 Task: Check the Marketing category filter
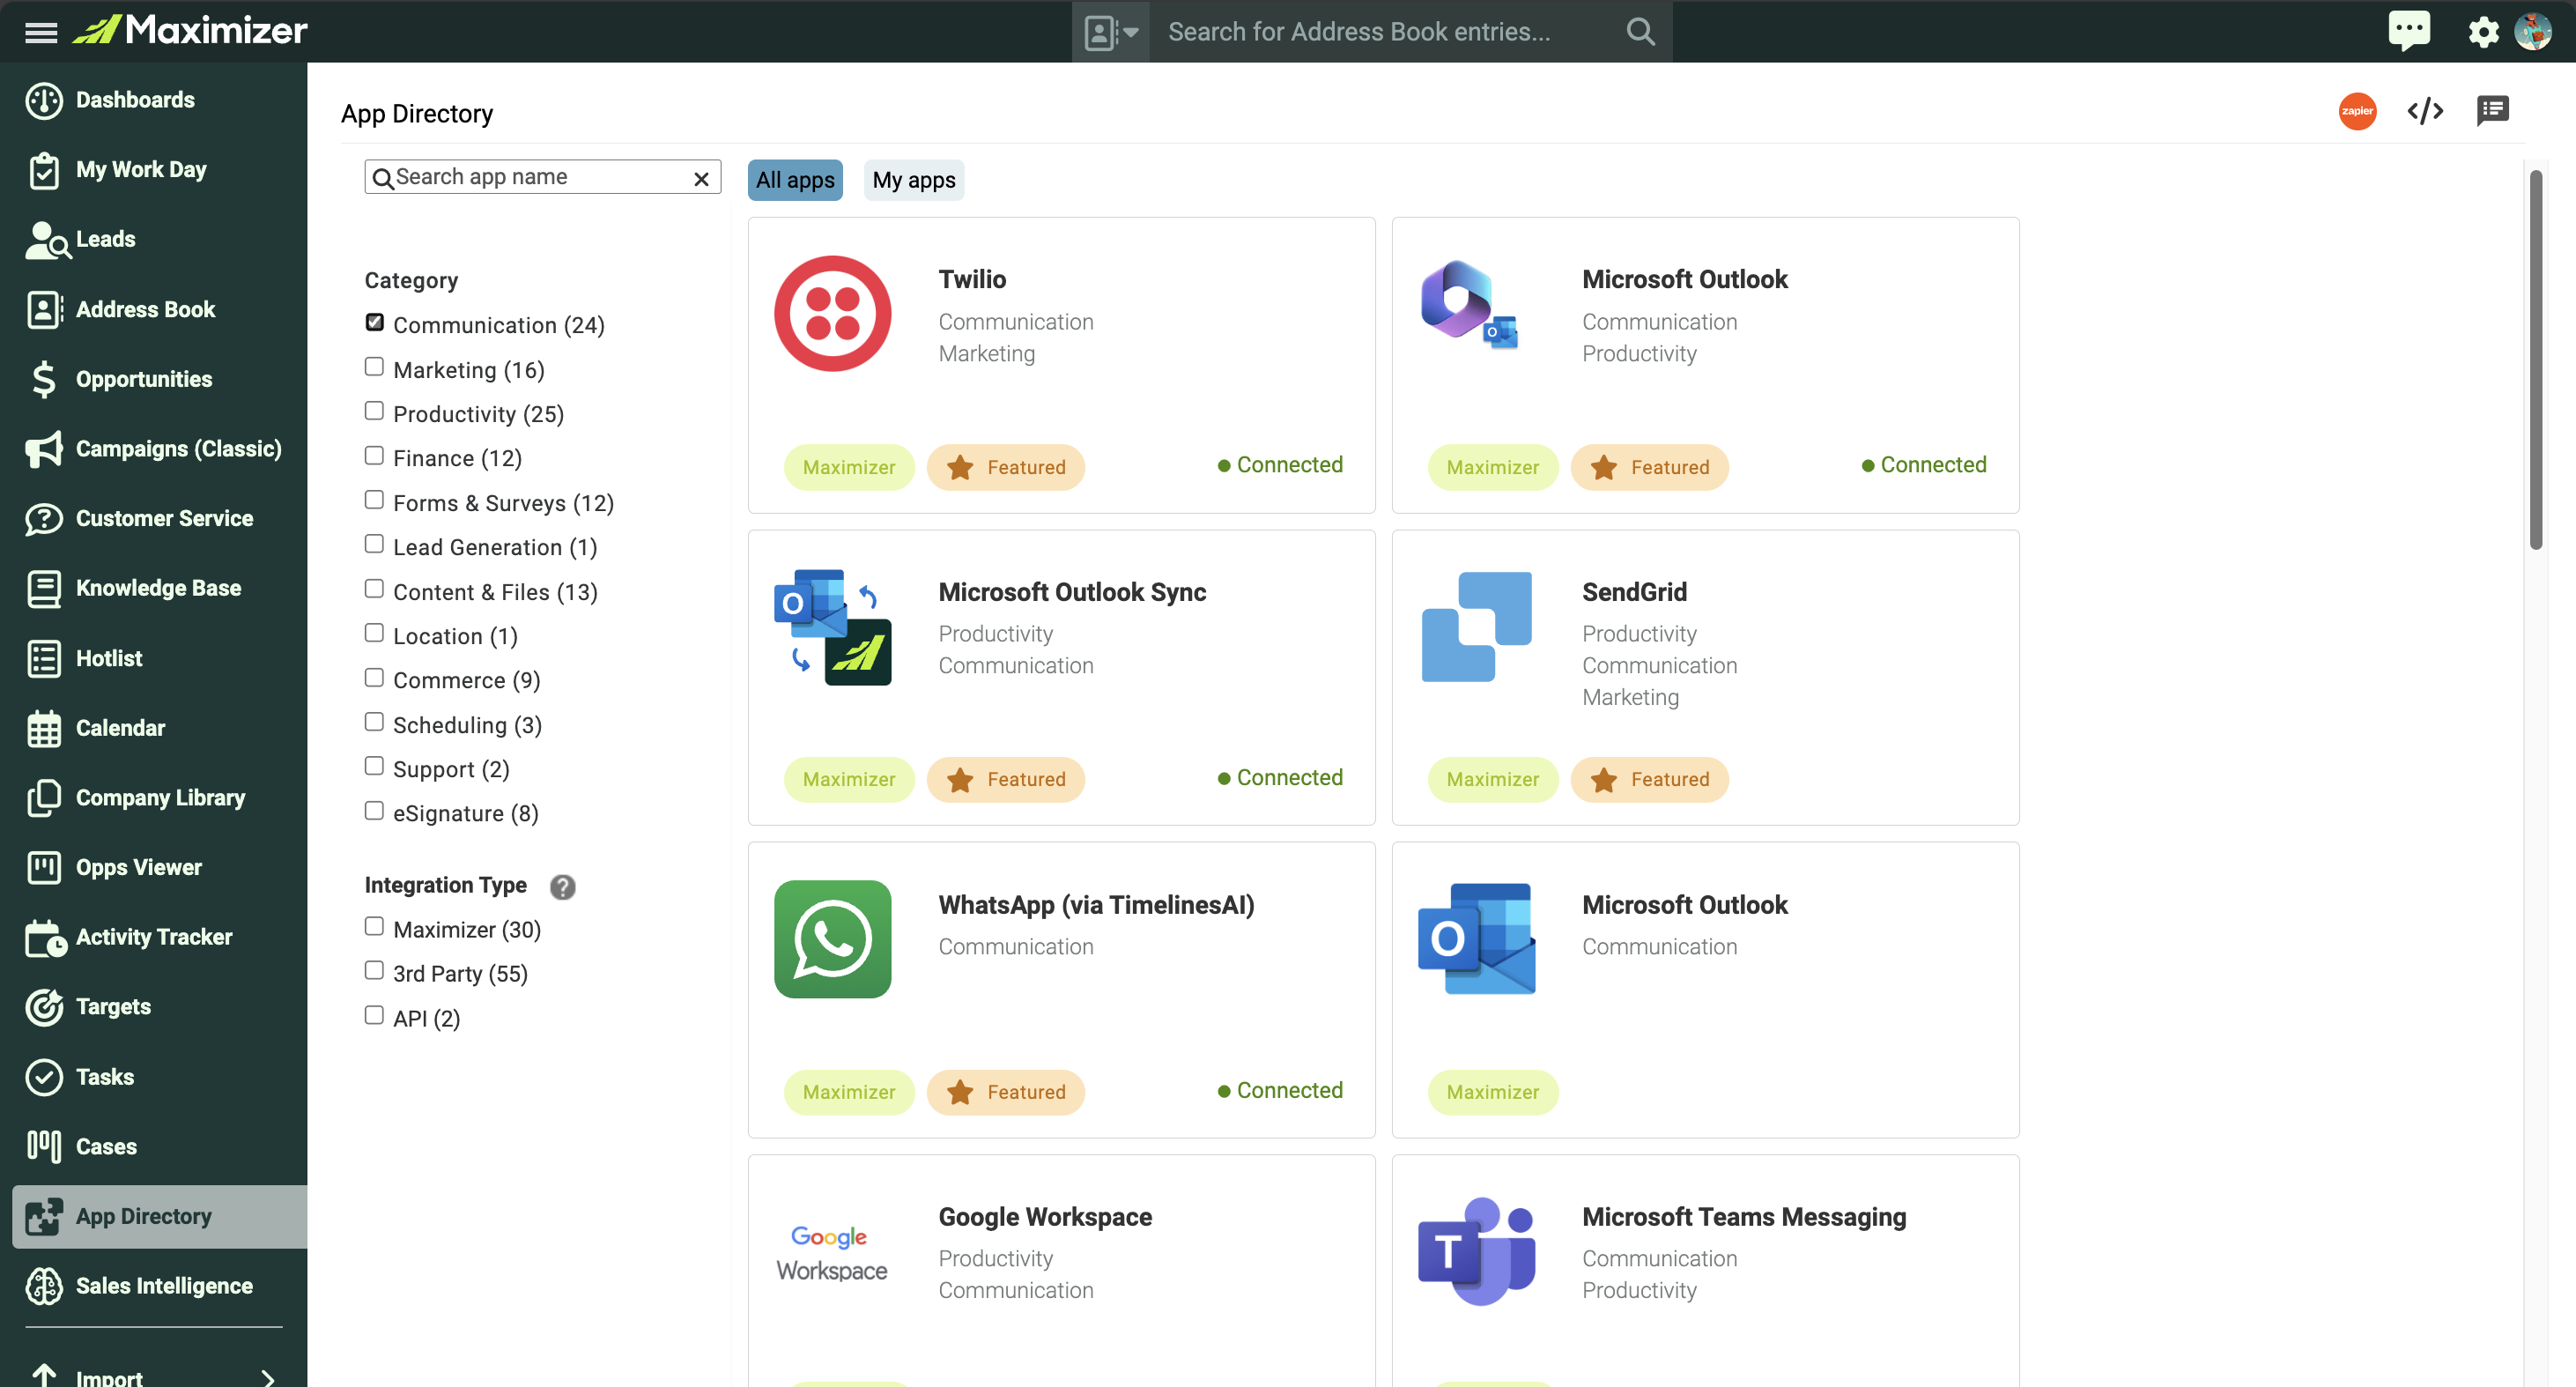coord(374,367)
